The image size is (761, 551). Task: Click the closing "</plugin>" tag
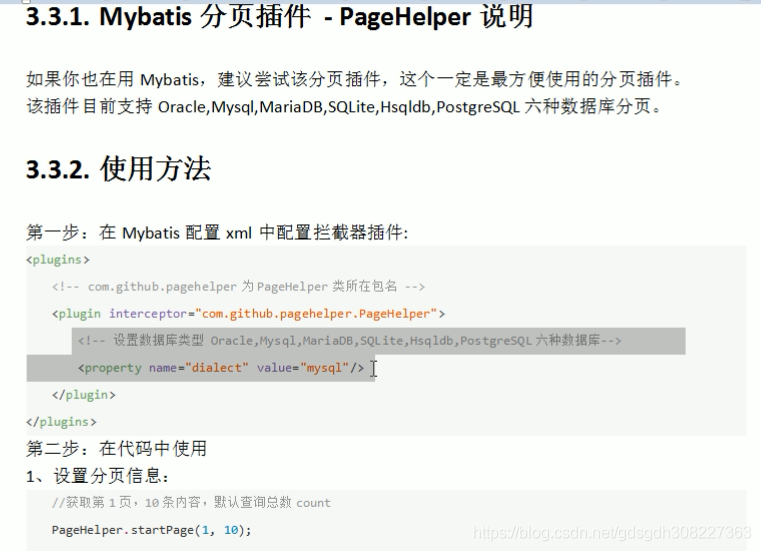point(84,395)
